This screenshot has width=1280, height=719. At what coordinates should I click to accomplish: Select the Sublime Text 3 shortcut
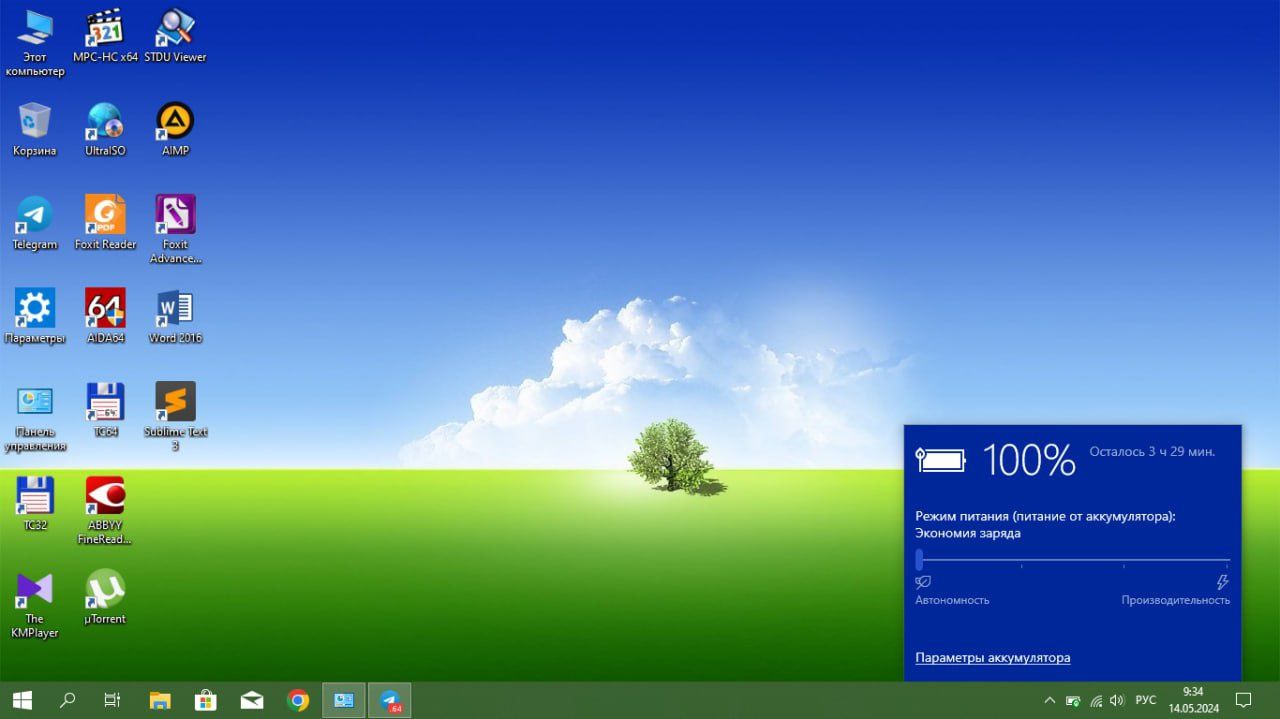point(175,416)
